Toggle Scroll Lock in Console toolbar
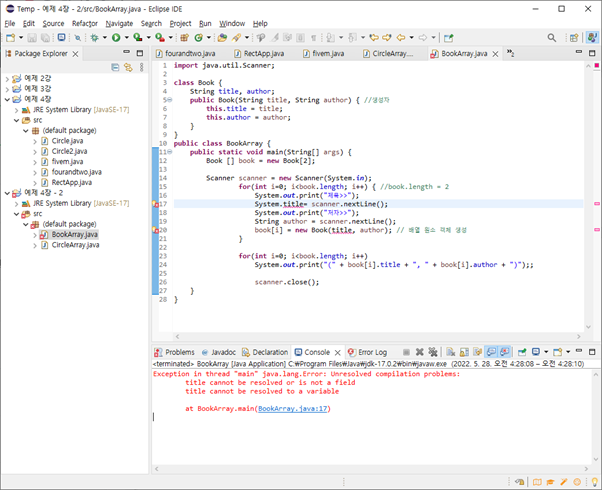 pos(464,352)
